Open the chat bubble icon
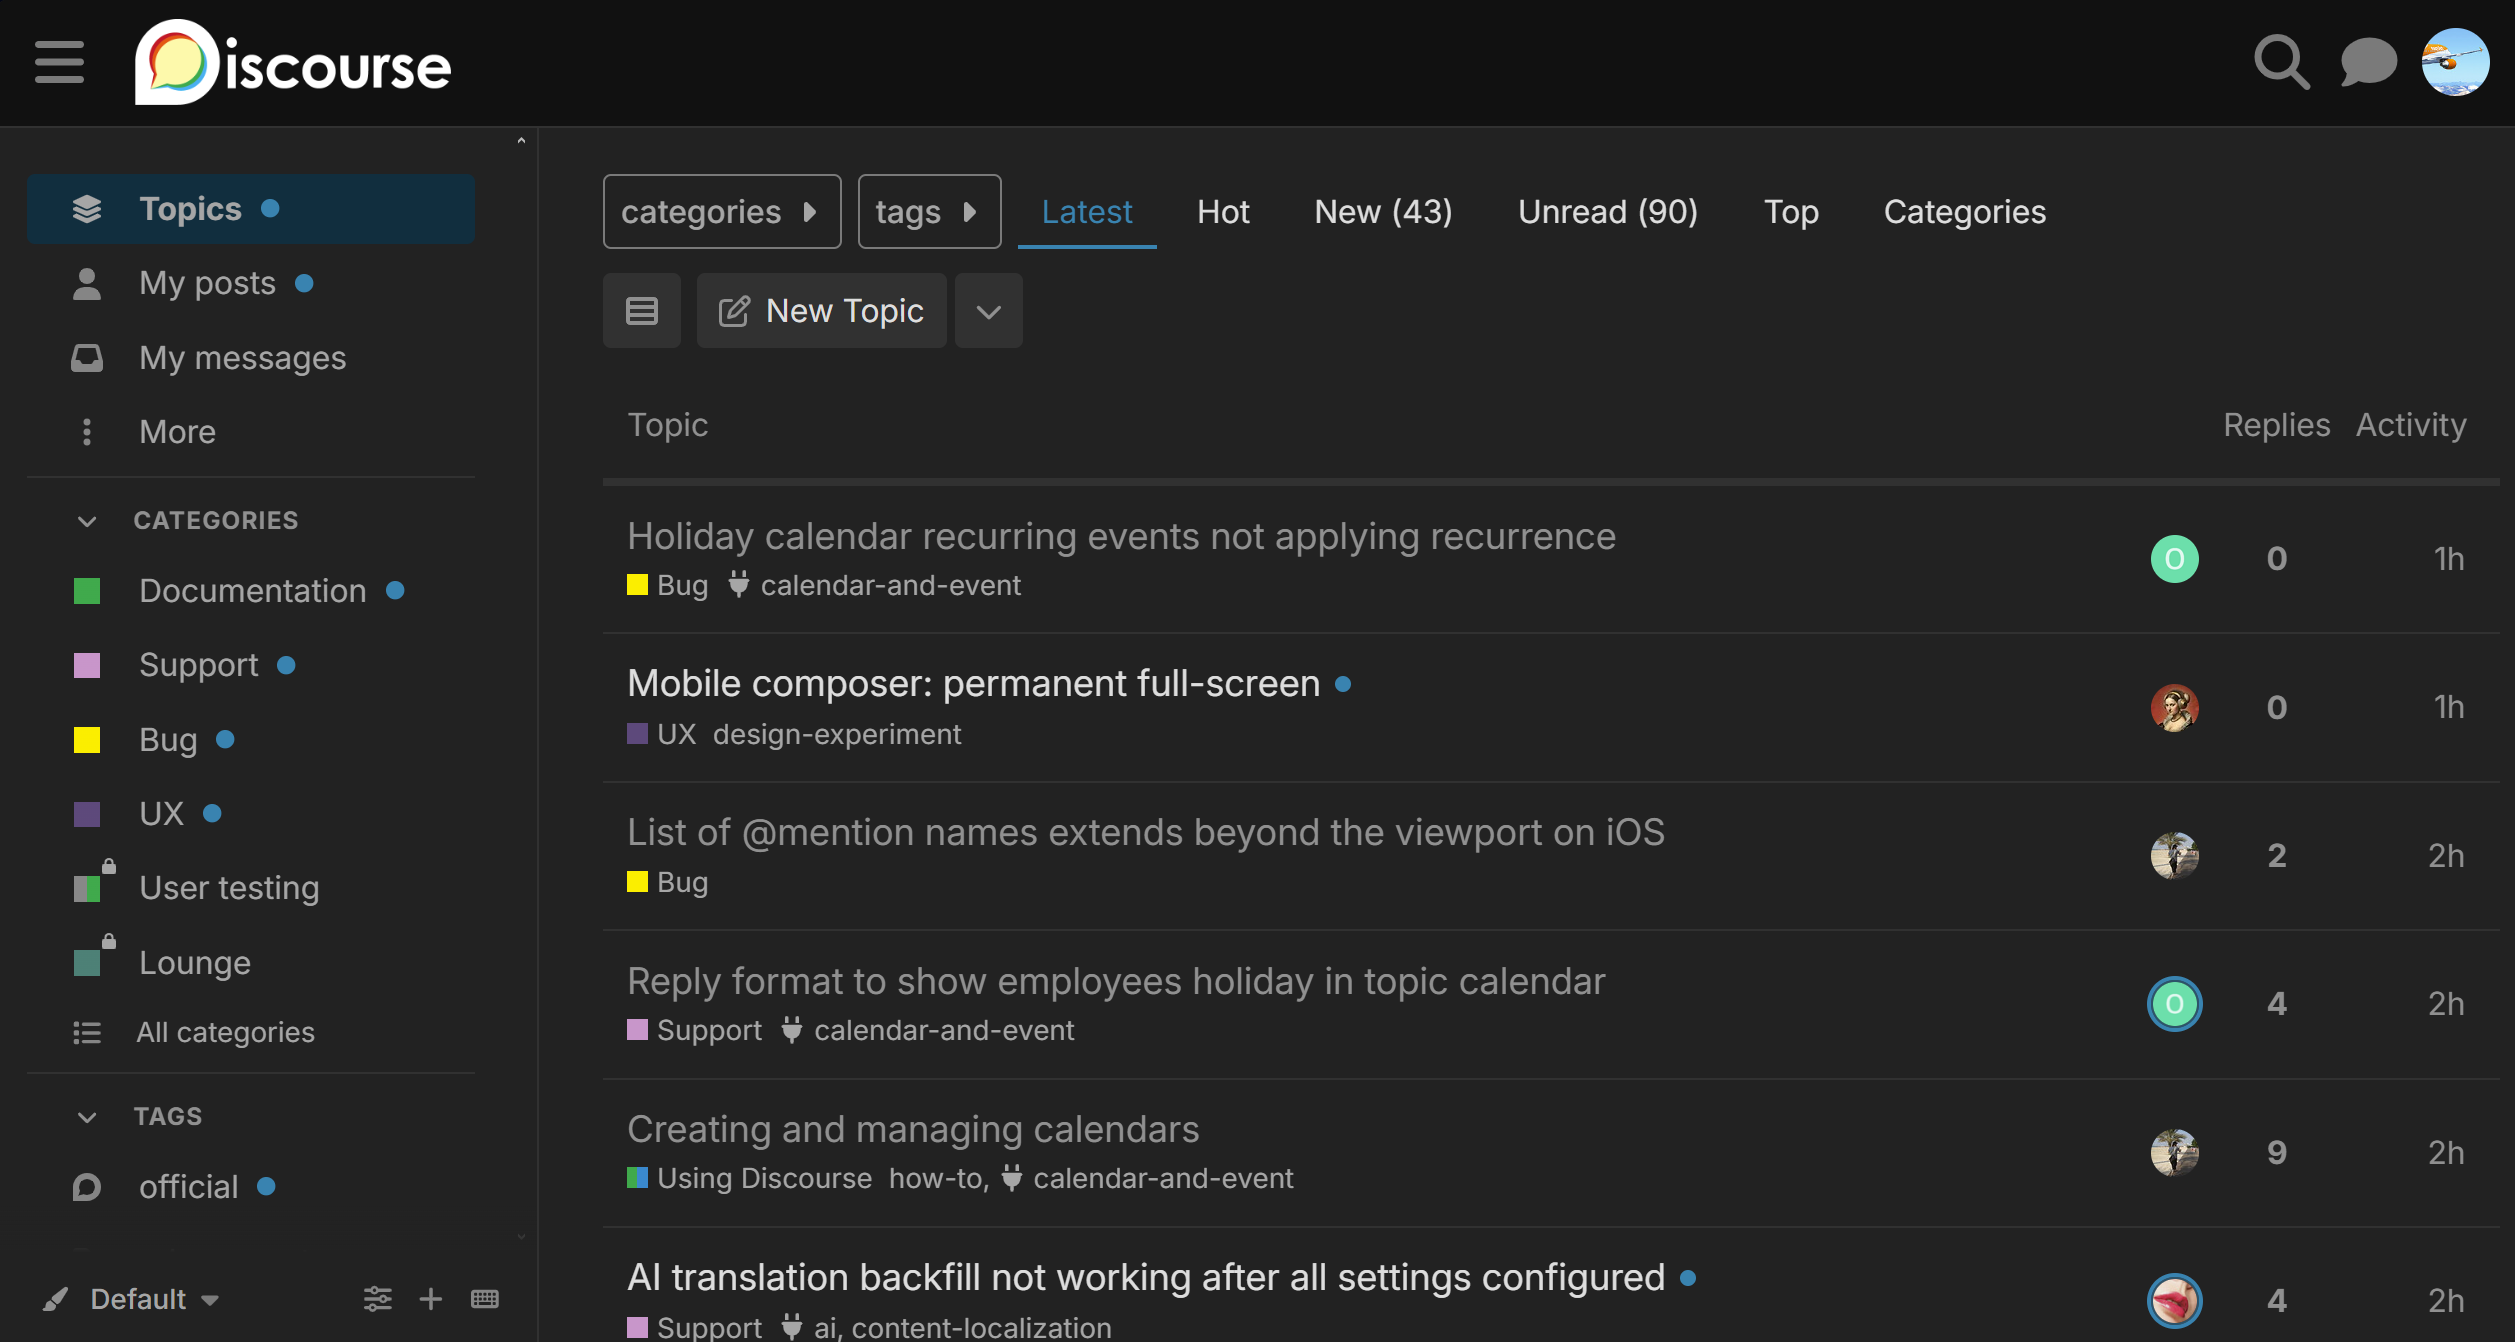 point(2367,63)
